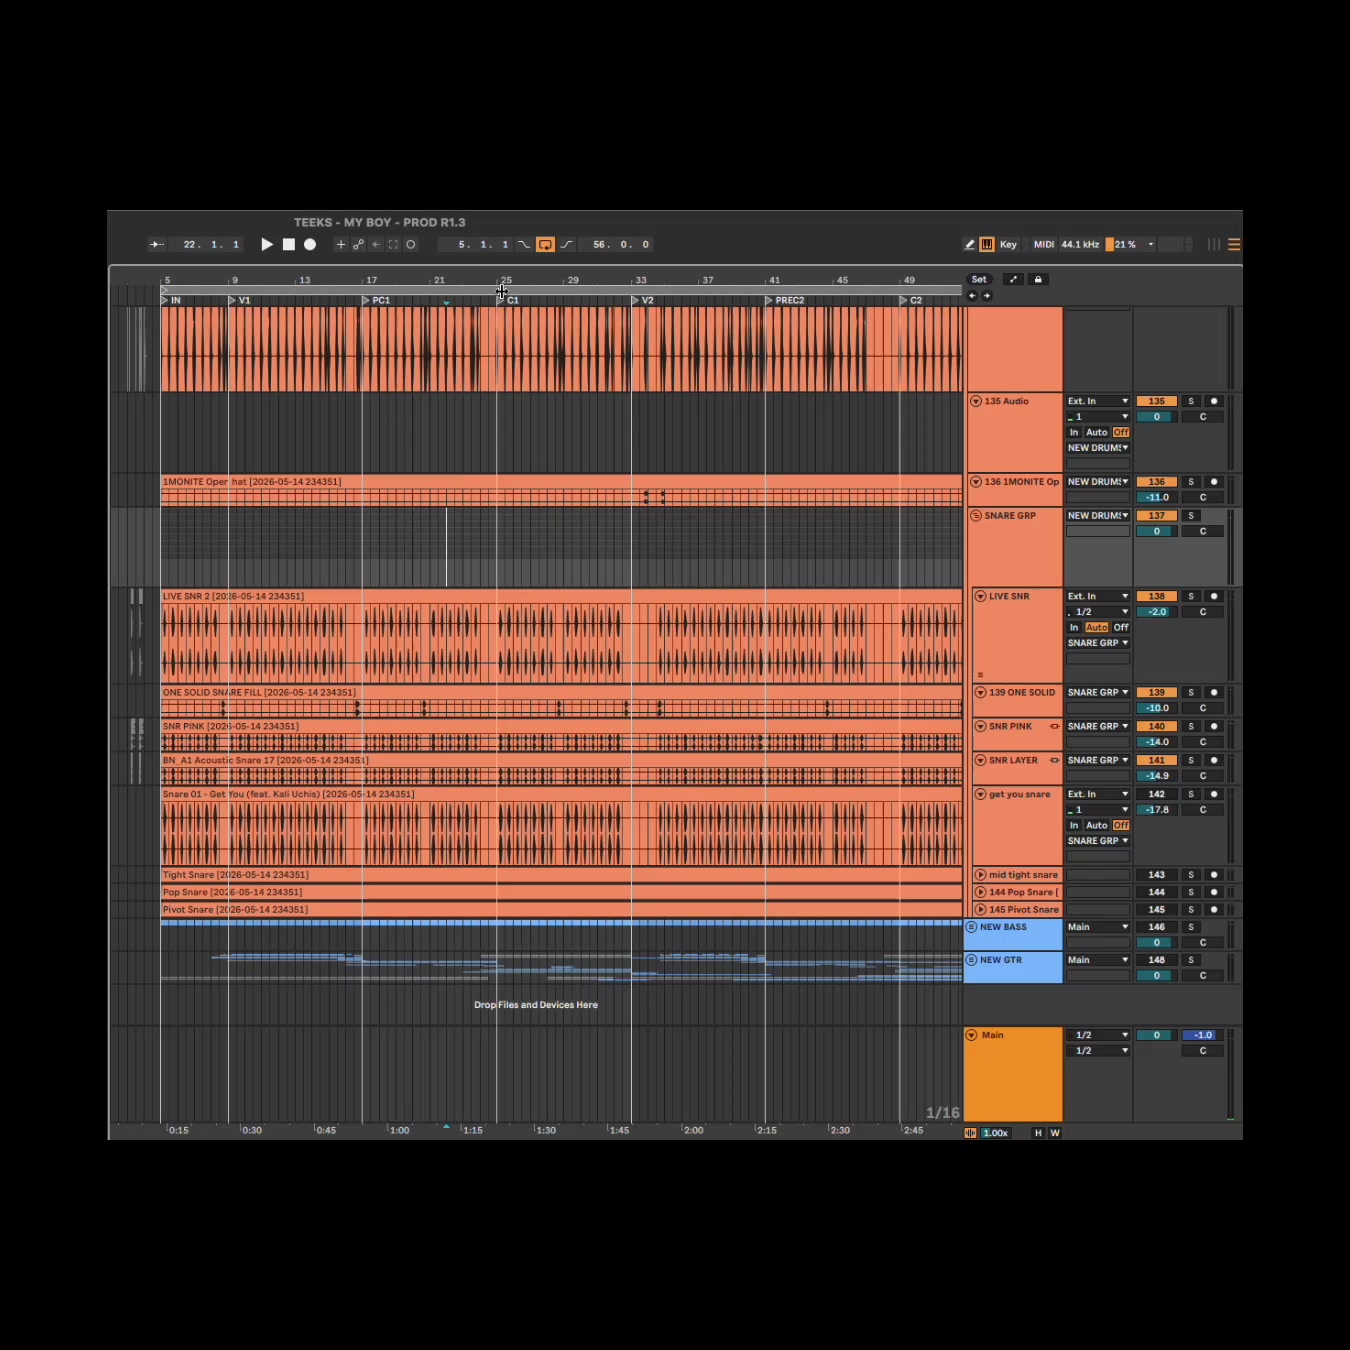The height and width of the screenshot is (1350, 1350).
Task: Set monitor to Auto on the 135 Audio track
Action: [1097, 433]
